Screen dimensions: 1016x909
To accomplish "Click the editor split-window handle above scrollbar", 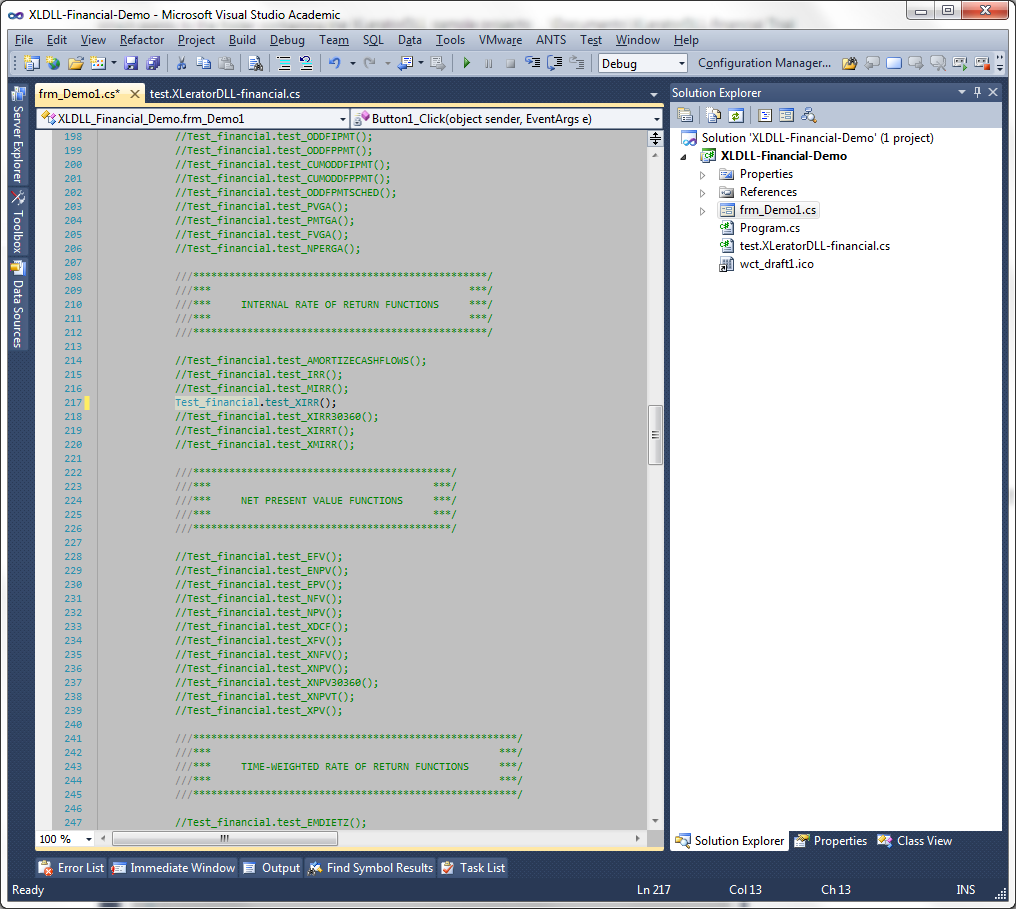I will pyautogui.click(x=655, y=138).
